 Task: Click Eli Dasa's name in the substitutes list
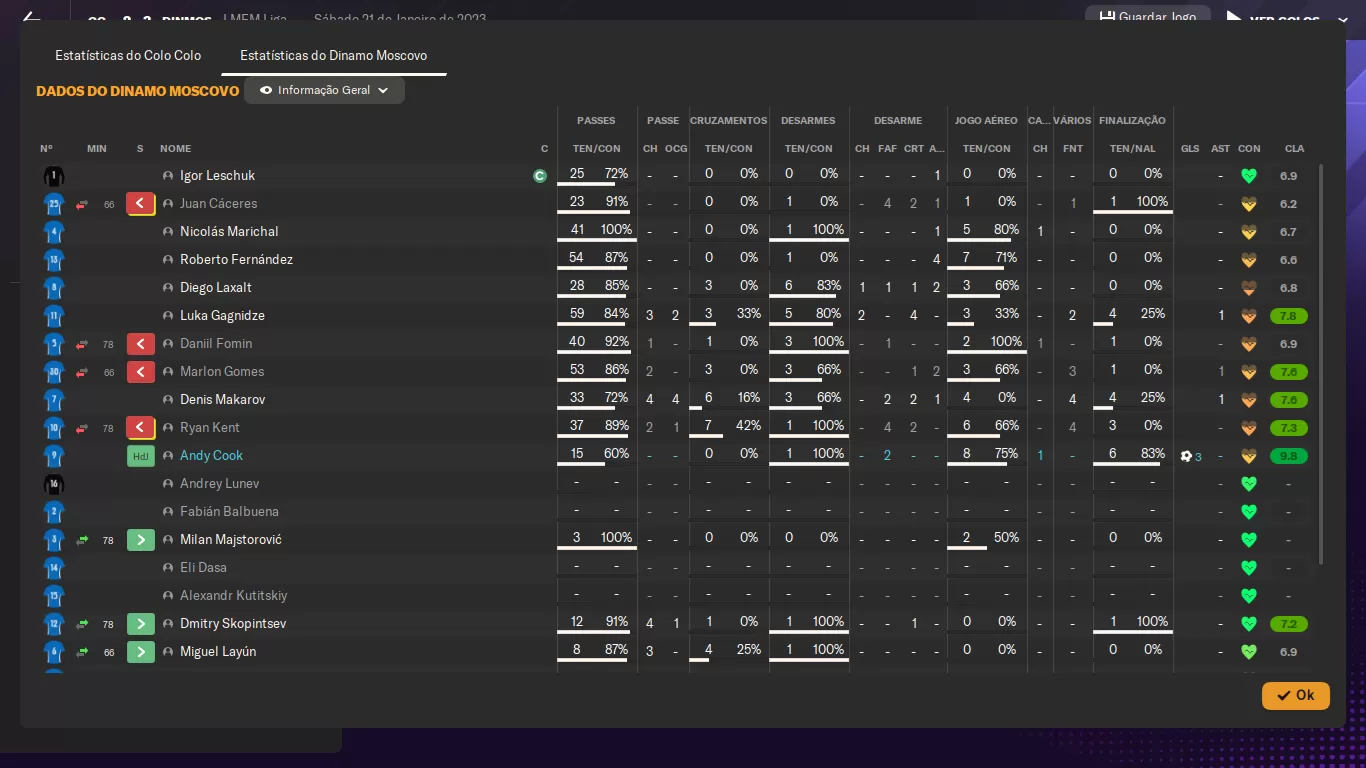203,568
